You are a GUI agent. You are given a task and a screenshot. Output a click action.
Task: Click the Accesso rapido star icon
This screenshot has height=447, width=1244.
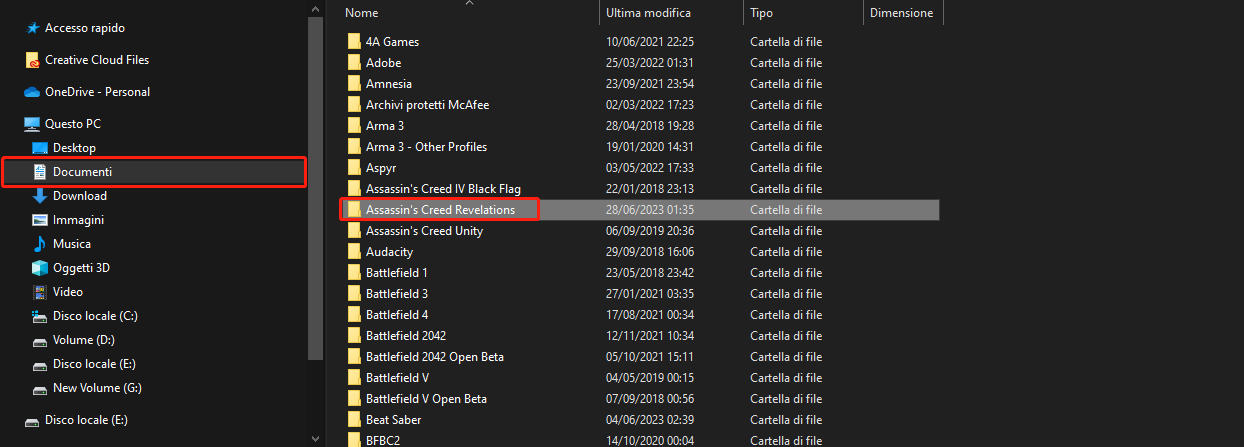pos(32,28)
